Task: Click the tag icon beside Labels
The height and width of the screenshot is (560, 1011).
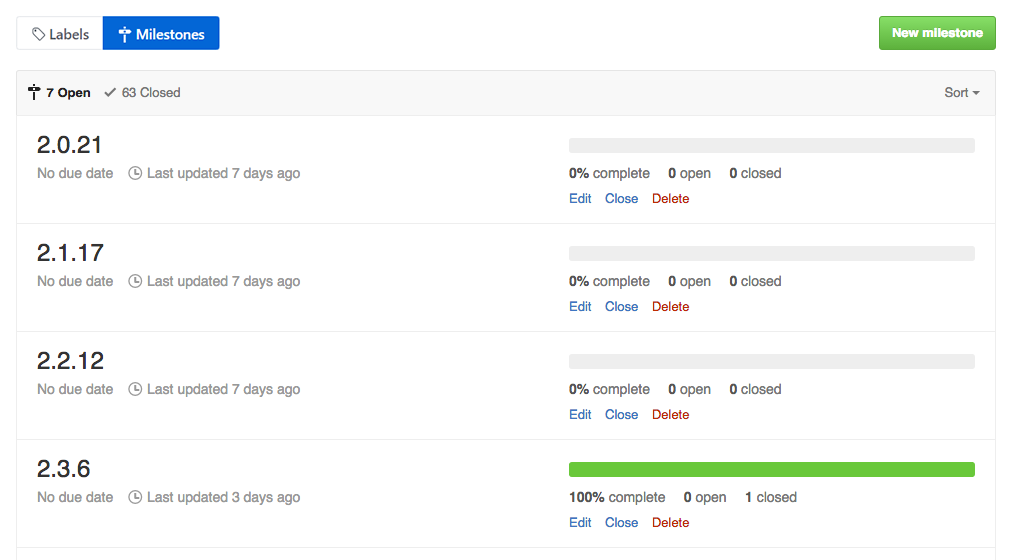Action: click(39, 34)
